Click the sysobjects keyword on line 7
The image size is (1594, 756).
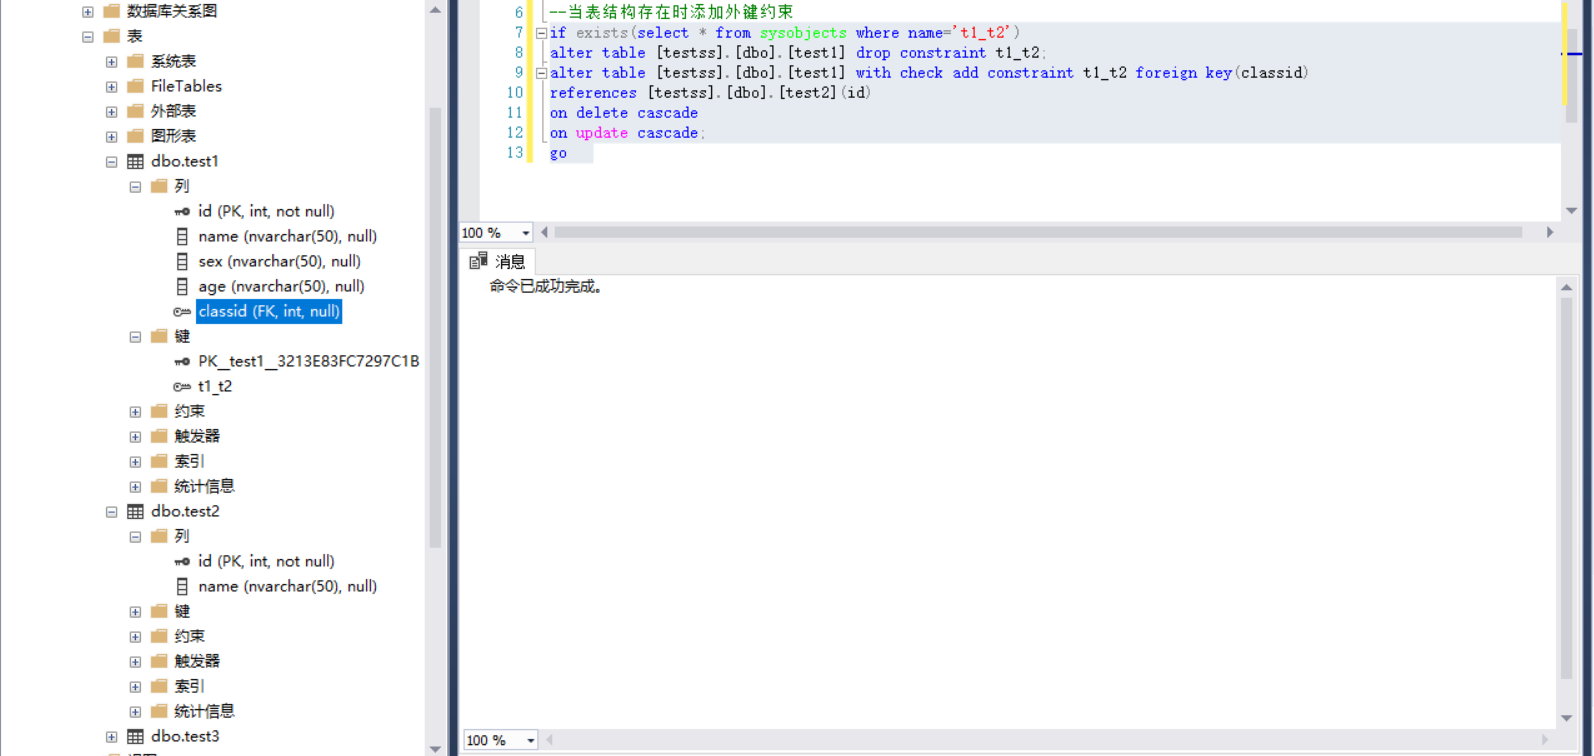pyautogui.click(x=803, y=33)
